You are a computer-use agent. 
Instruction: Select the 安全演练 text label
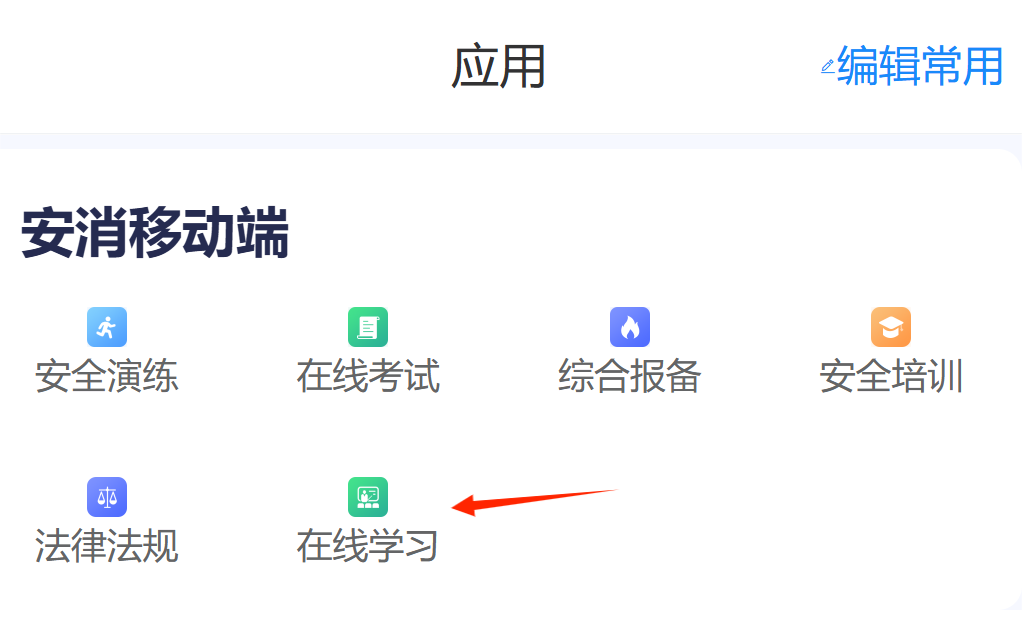point(106,376)
